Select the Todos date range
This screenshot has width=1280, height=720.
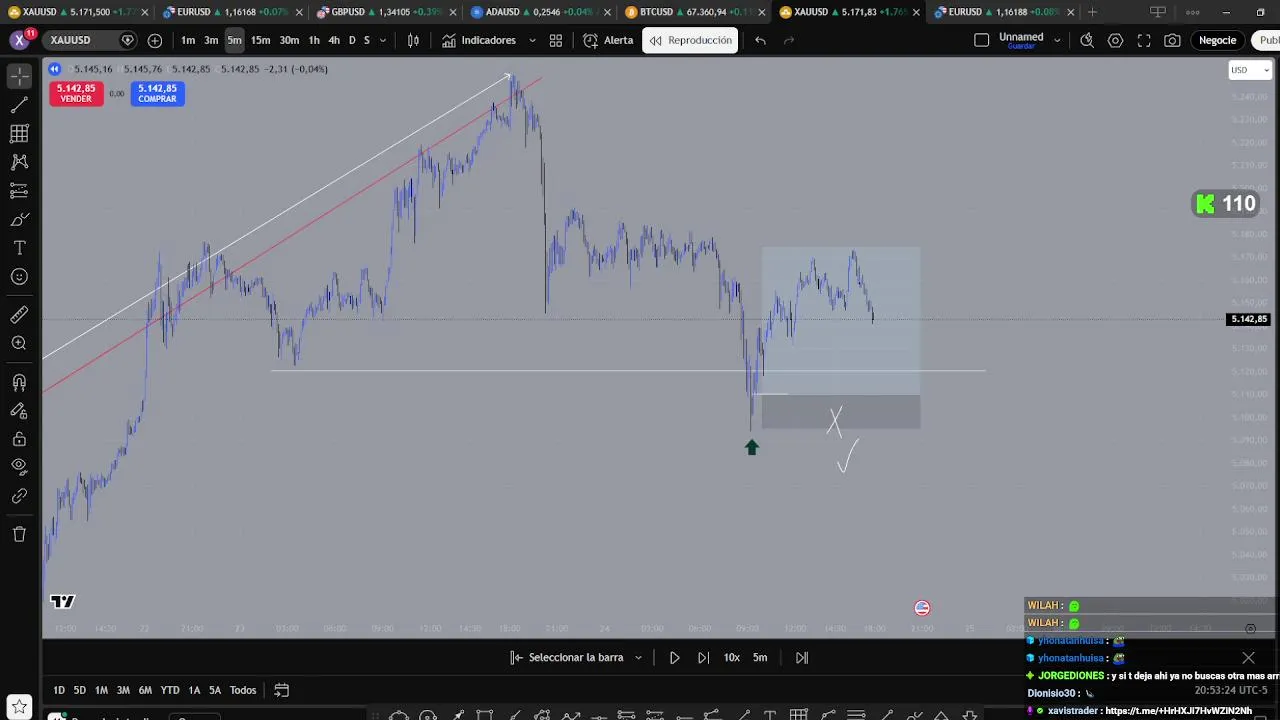(243, 690)
